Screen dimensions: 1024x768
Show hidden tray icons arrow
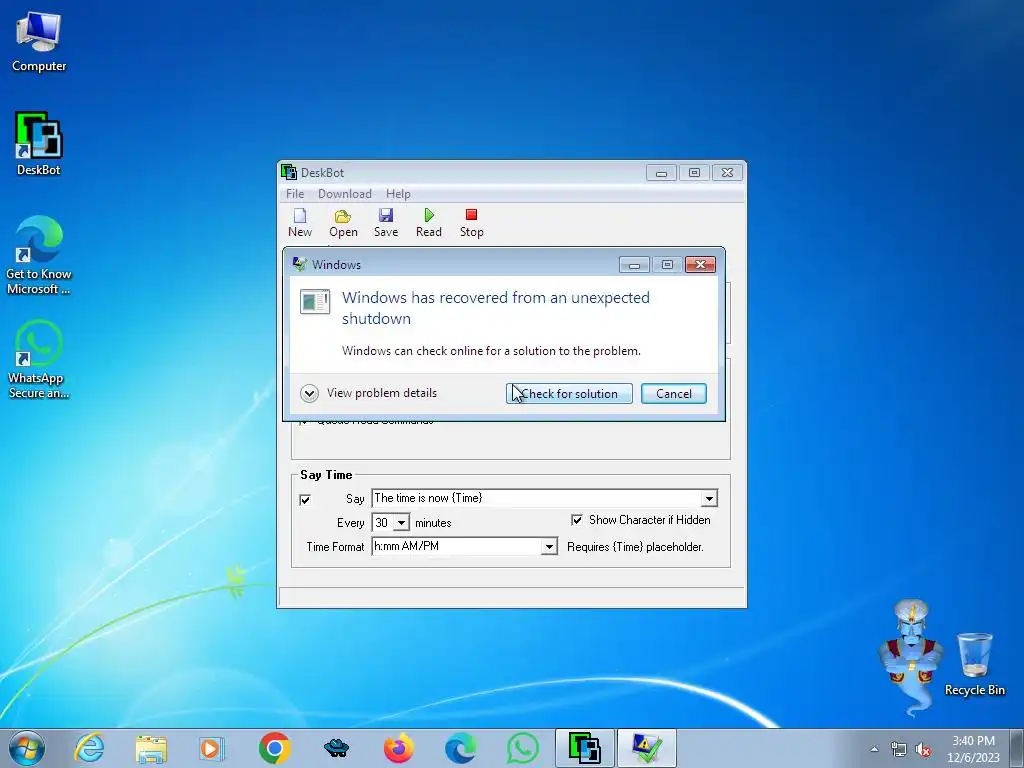click(x=874, y=750)
